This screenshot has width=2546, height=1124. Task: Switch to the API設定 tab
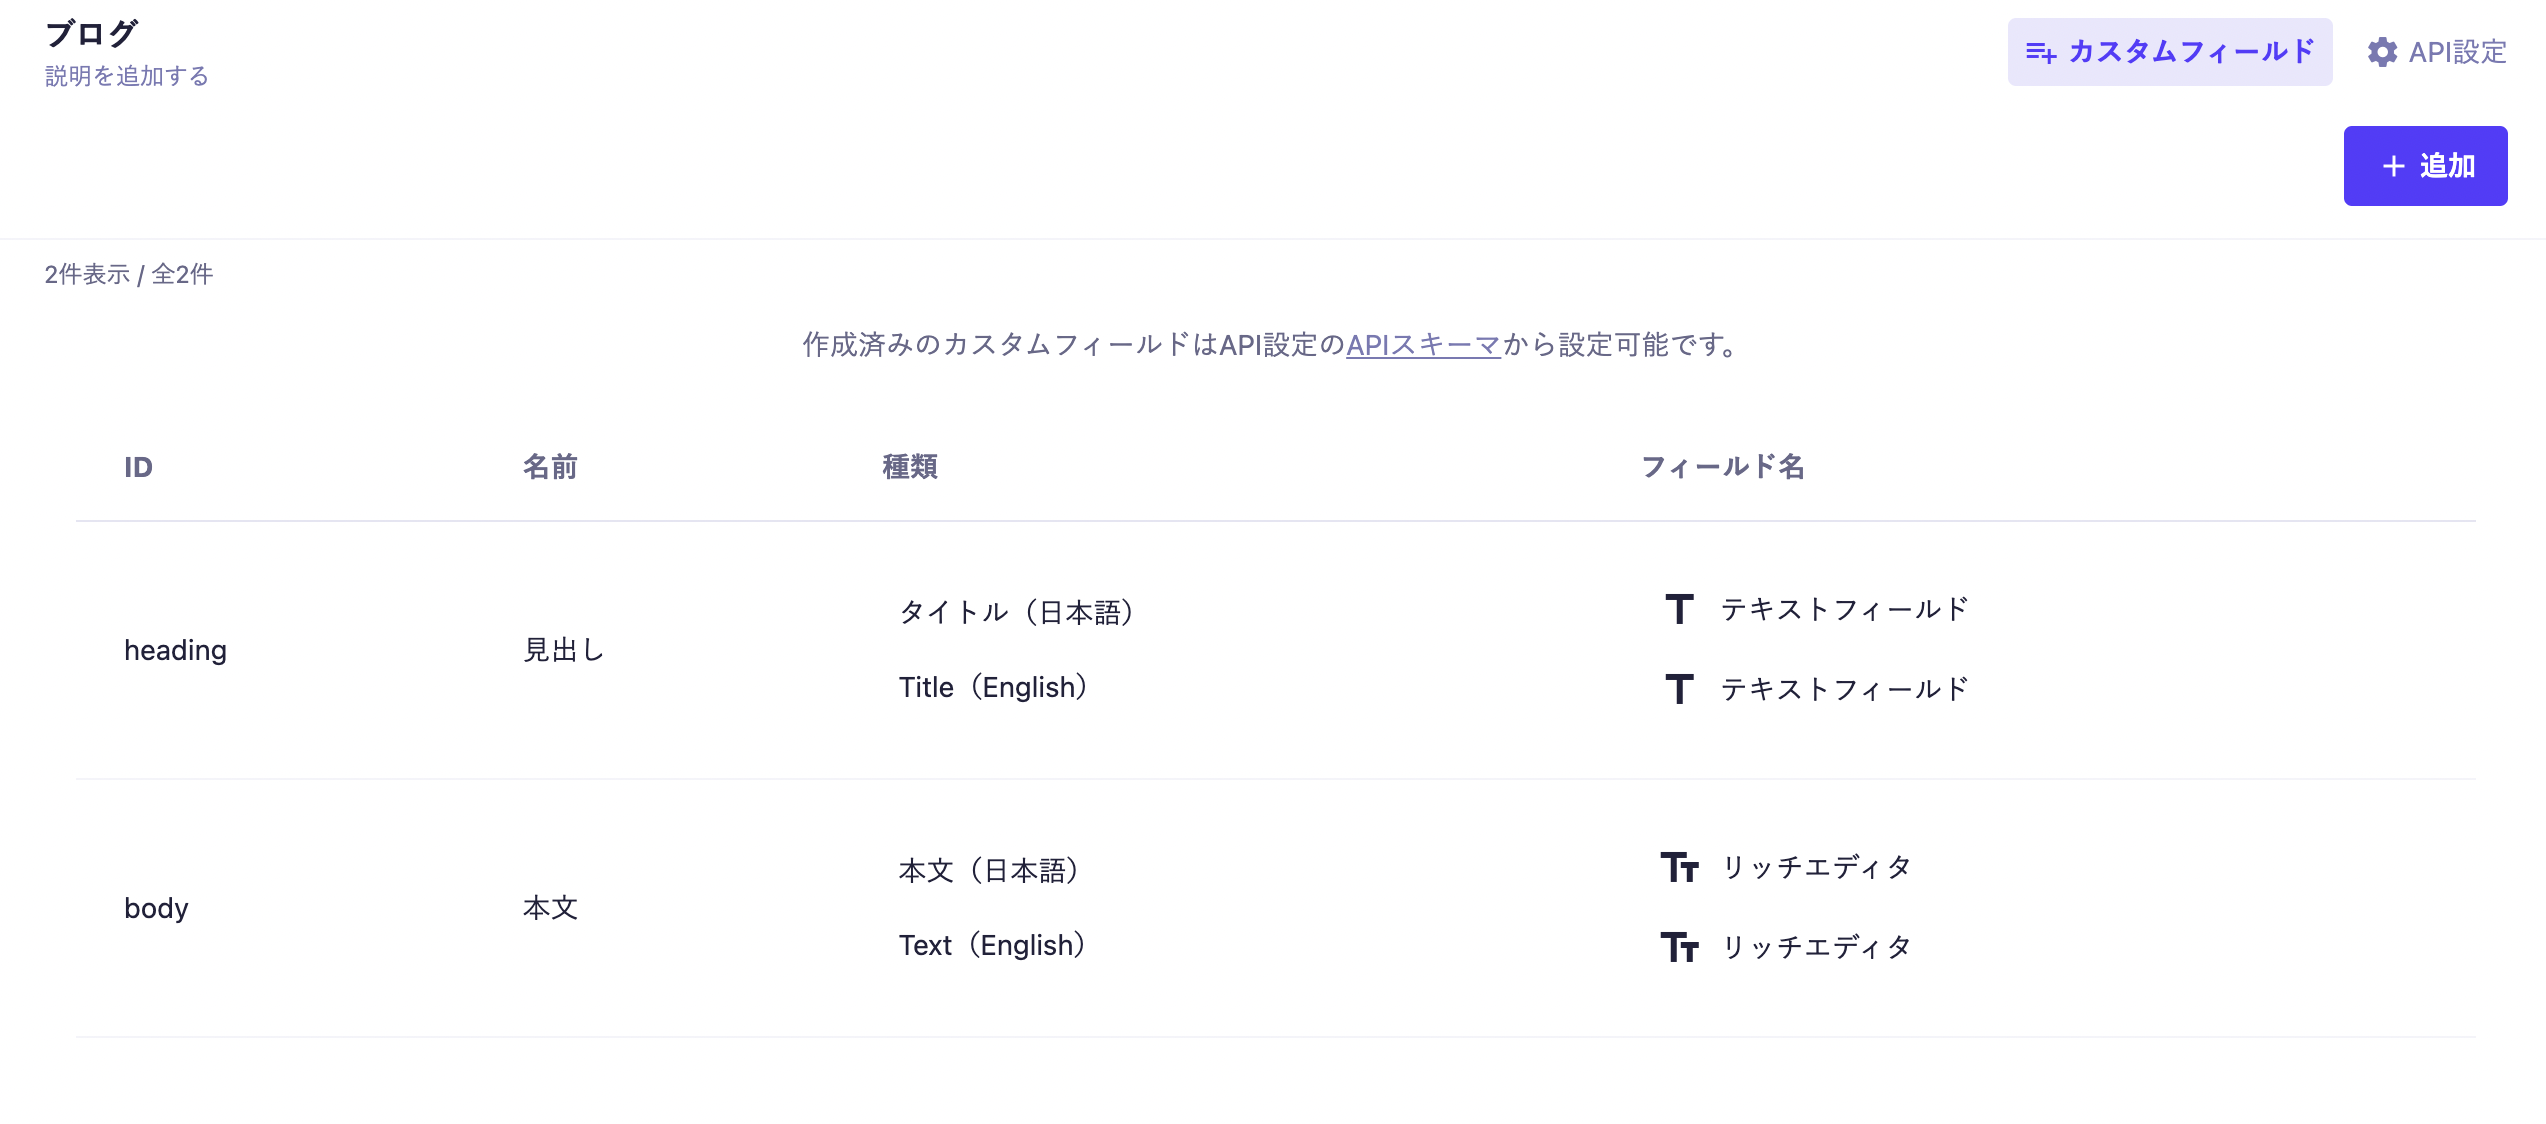(2436, 52)
